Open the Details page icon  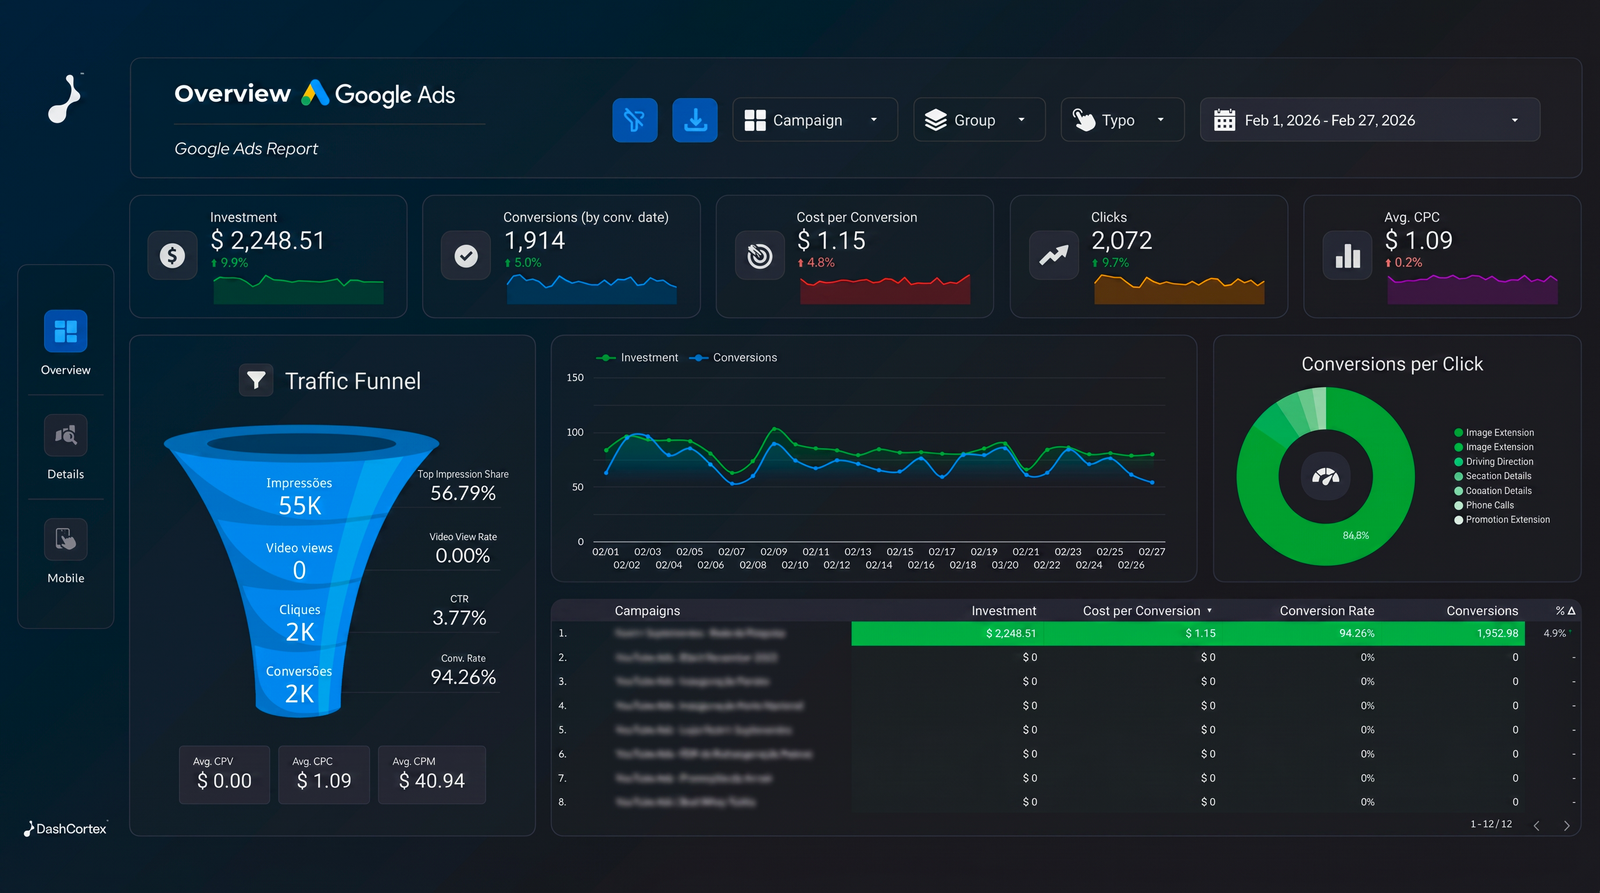click(66, 436)
